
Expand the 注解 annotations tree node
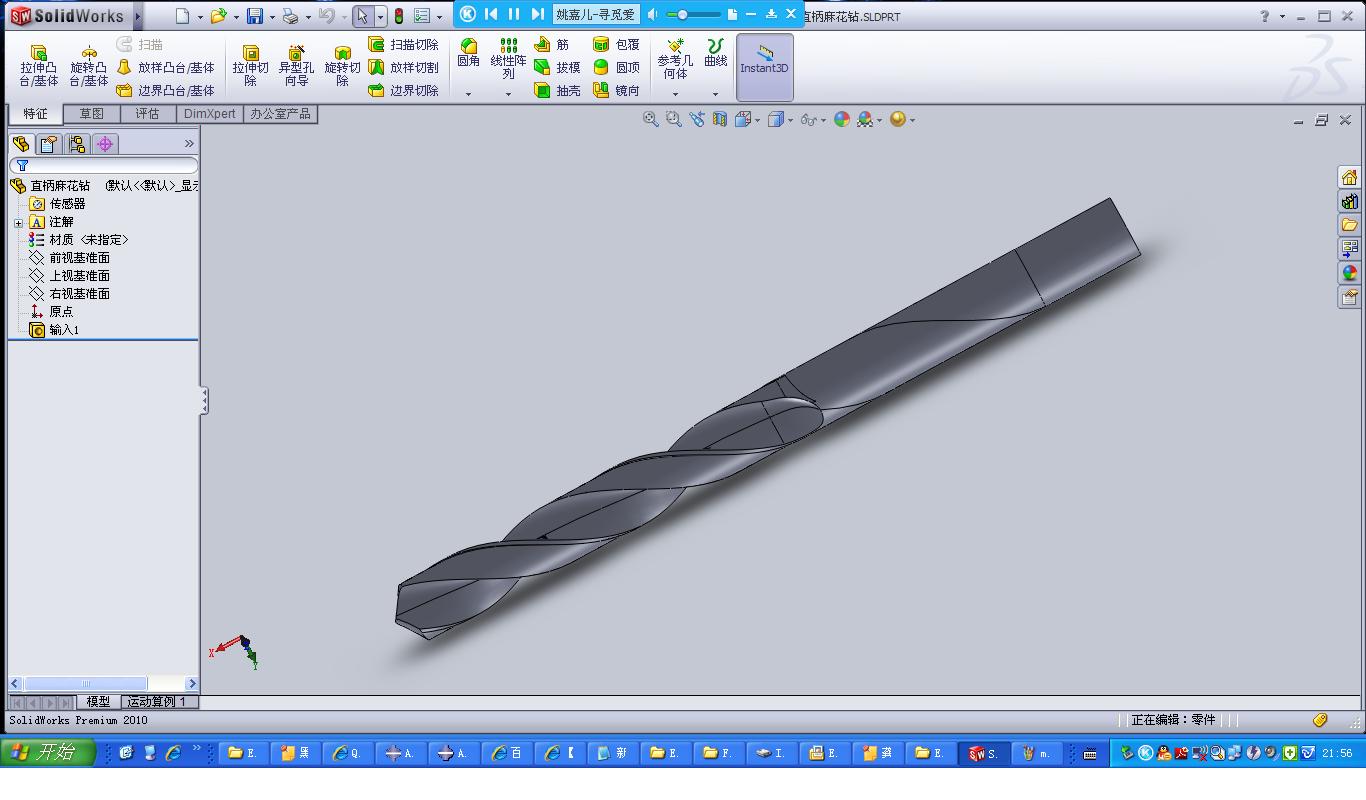(18, 222)
